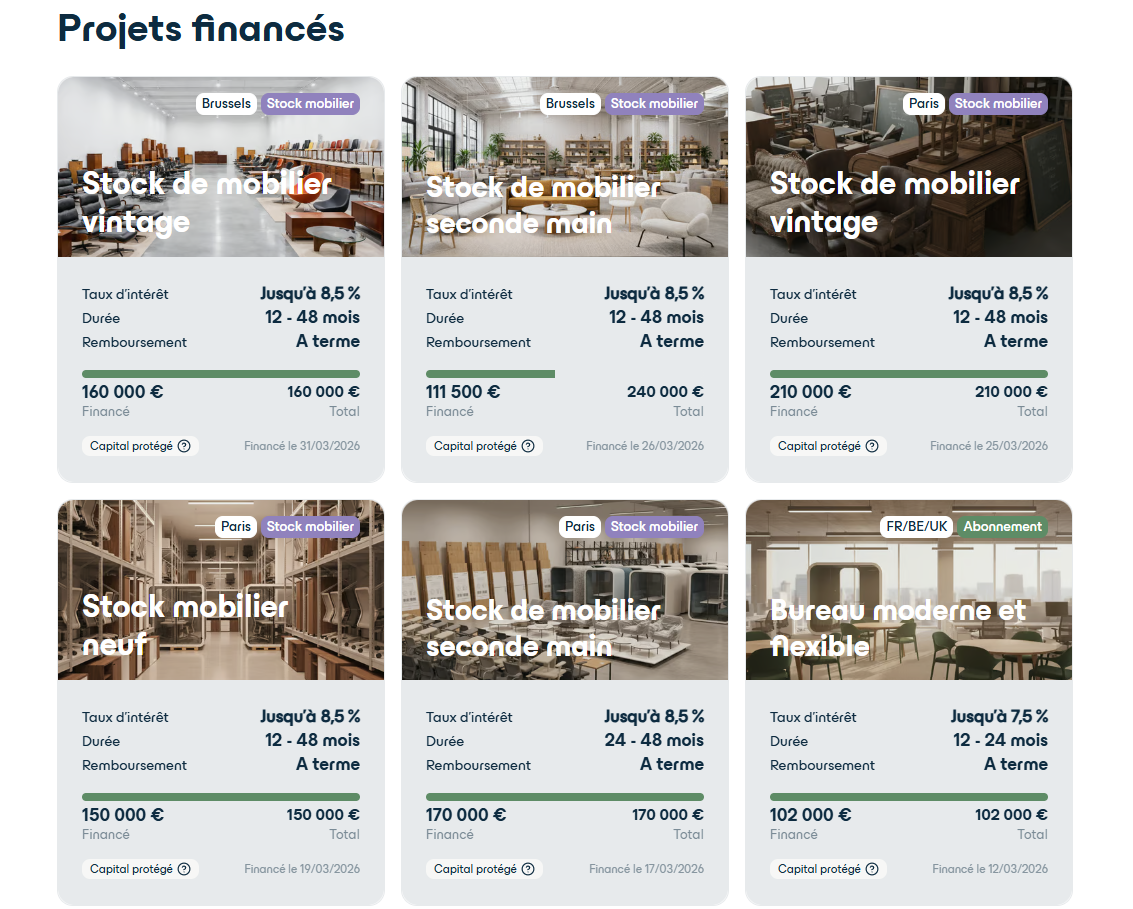This screenshot has height=909, width=1133.
Task: Click the partially filled progress bar of the 111 500 € project
Action: (x=490, y=373)
